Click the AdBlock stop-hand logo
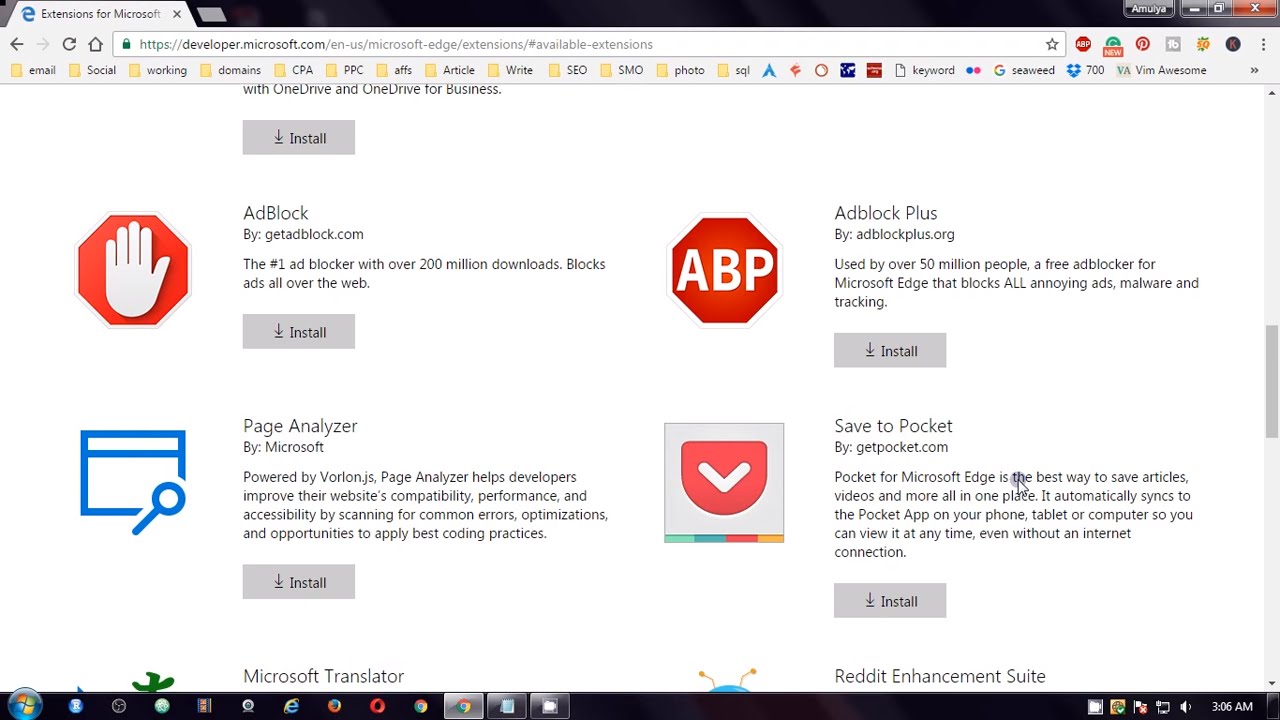 [x=133, y=270]
